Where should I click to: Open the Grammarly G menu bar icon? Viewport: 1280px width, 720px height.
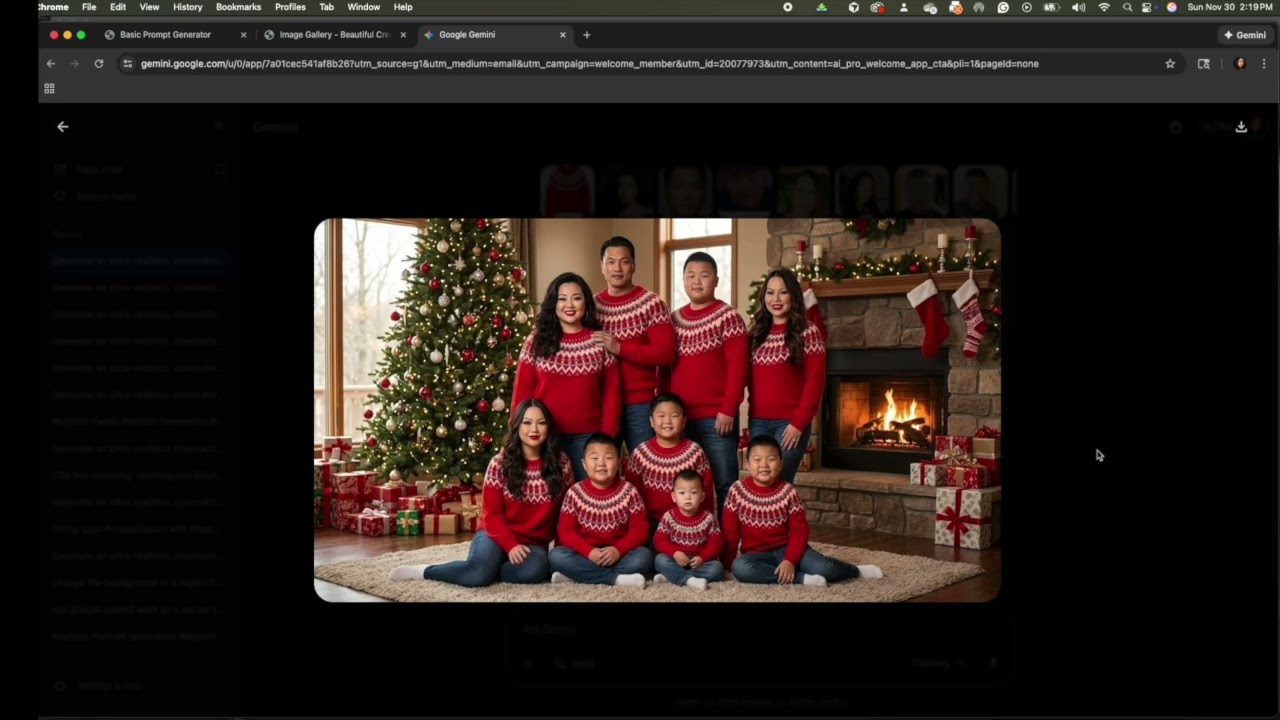click(1003, 7)
